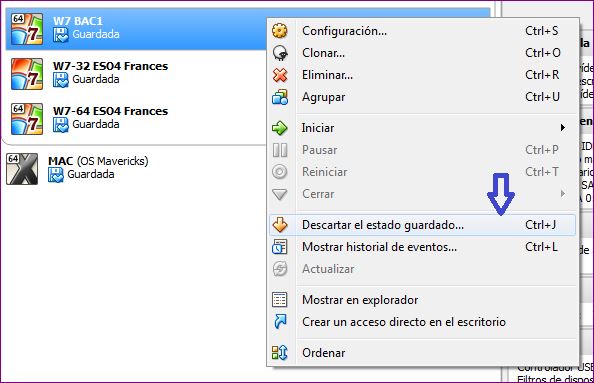Click the event history log icon
Viewport: 594px width, 383px height.
(280, 247)
